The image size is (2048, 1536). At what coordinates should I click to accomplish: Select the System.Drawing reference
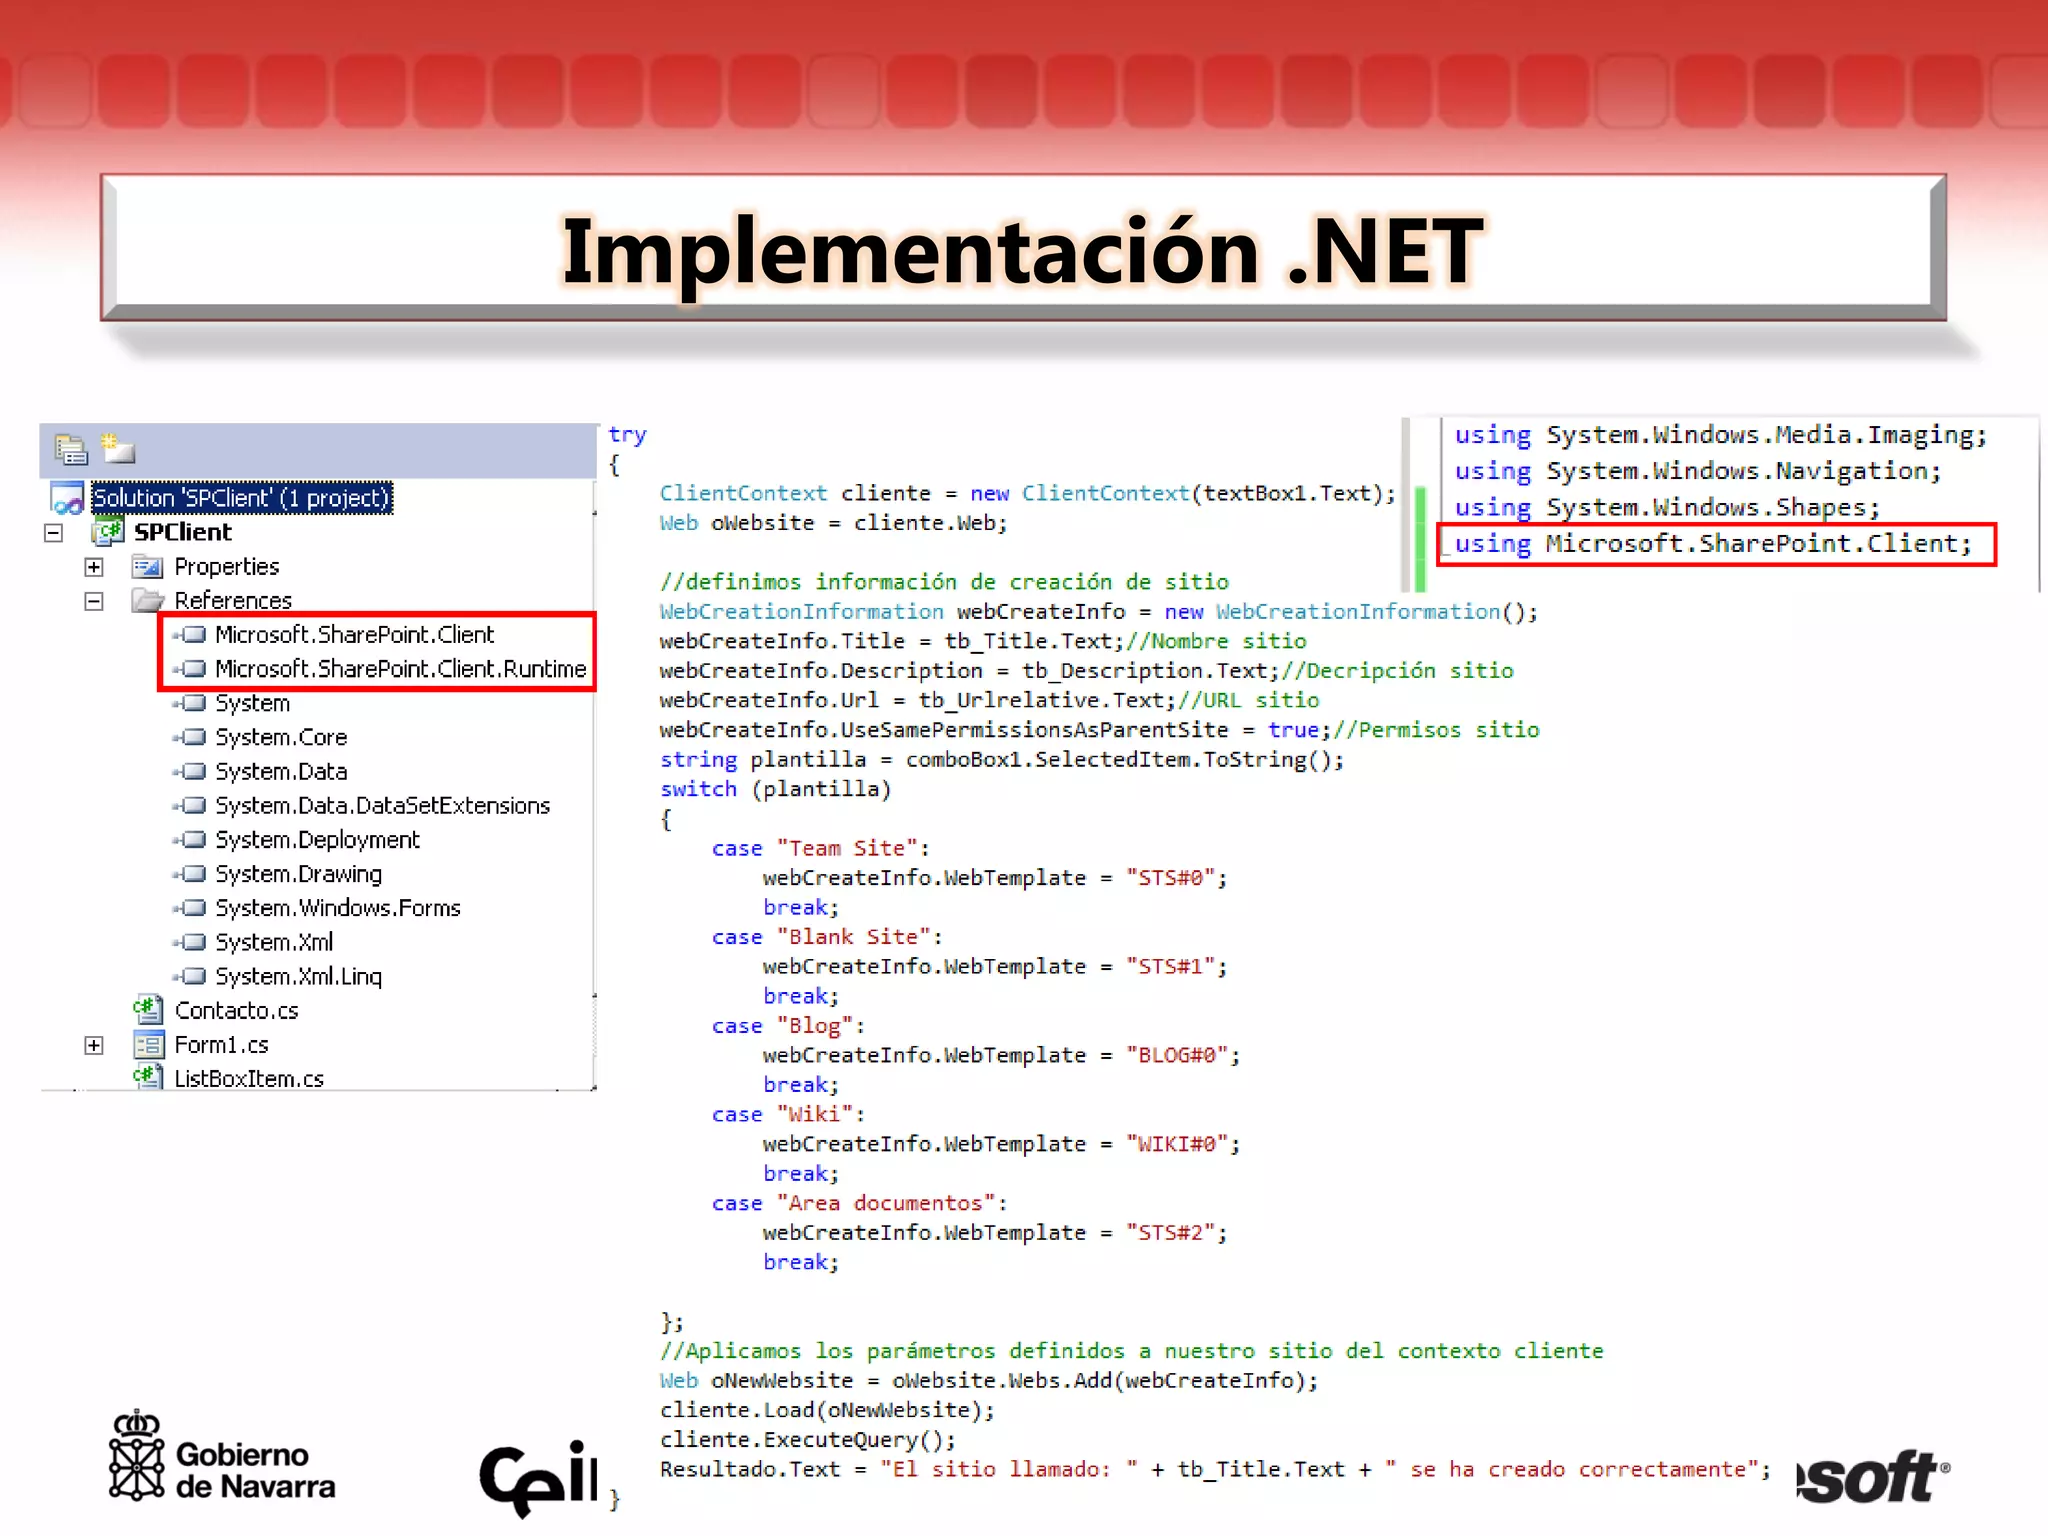coord(299,874)
